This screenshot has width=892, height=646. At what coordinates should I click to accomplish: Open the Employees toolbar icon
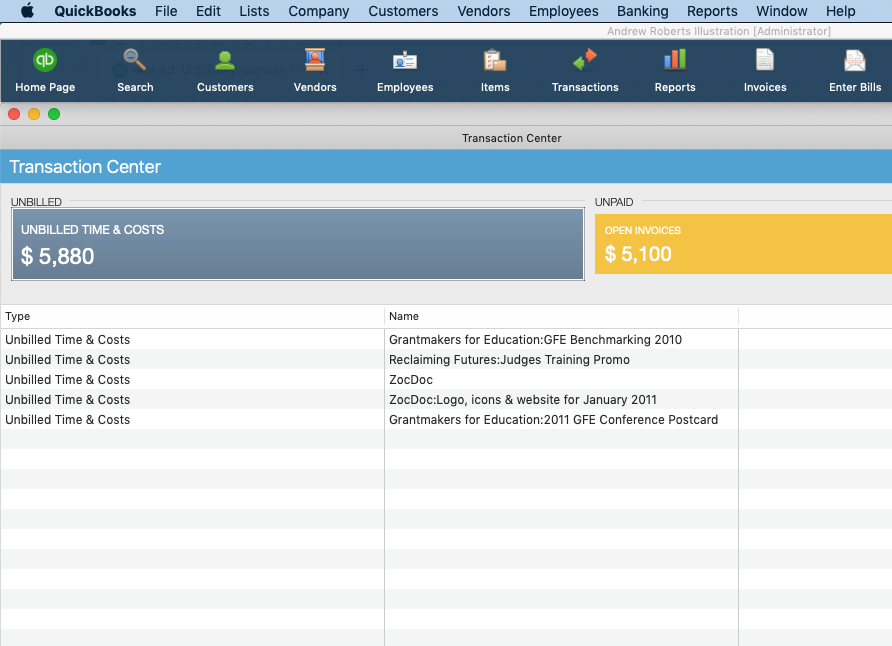point(405,61)
